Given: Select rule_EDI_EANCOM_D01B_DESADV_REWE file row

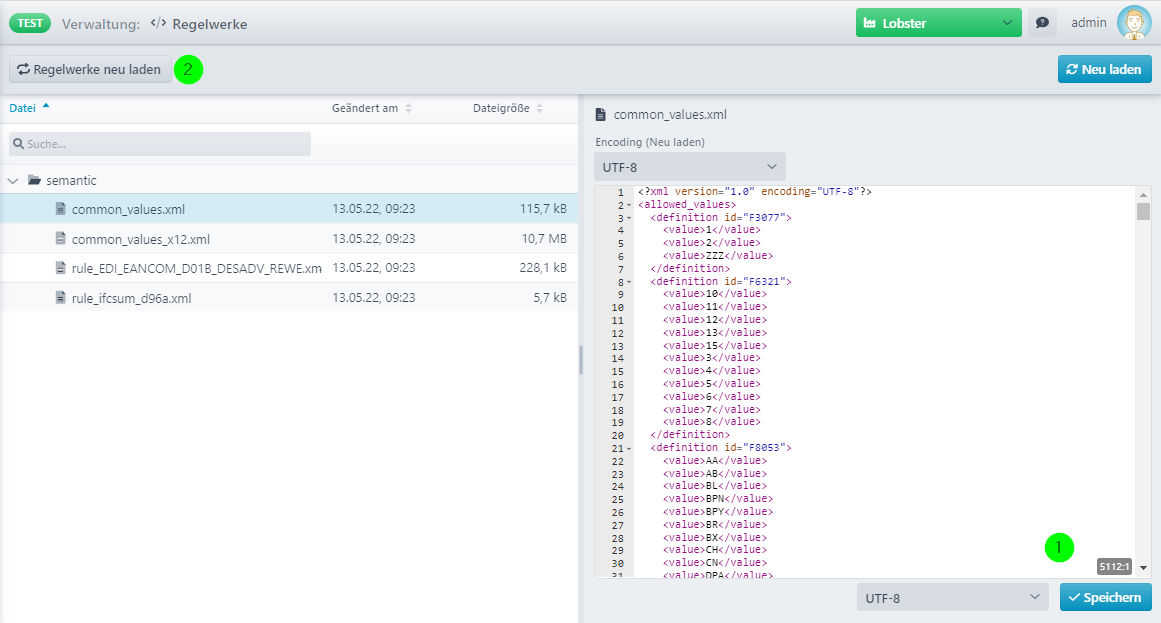Looking at the screenshot, I should (x=196, y=268).
